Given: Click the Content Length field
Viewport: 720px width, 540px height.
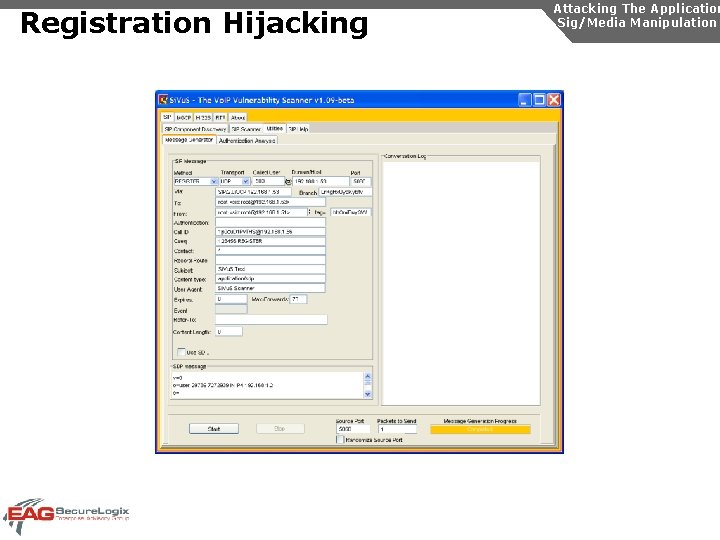Looking at the screenshot, I should coord(229,332).
